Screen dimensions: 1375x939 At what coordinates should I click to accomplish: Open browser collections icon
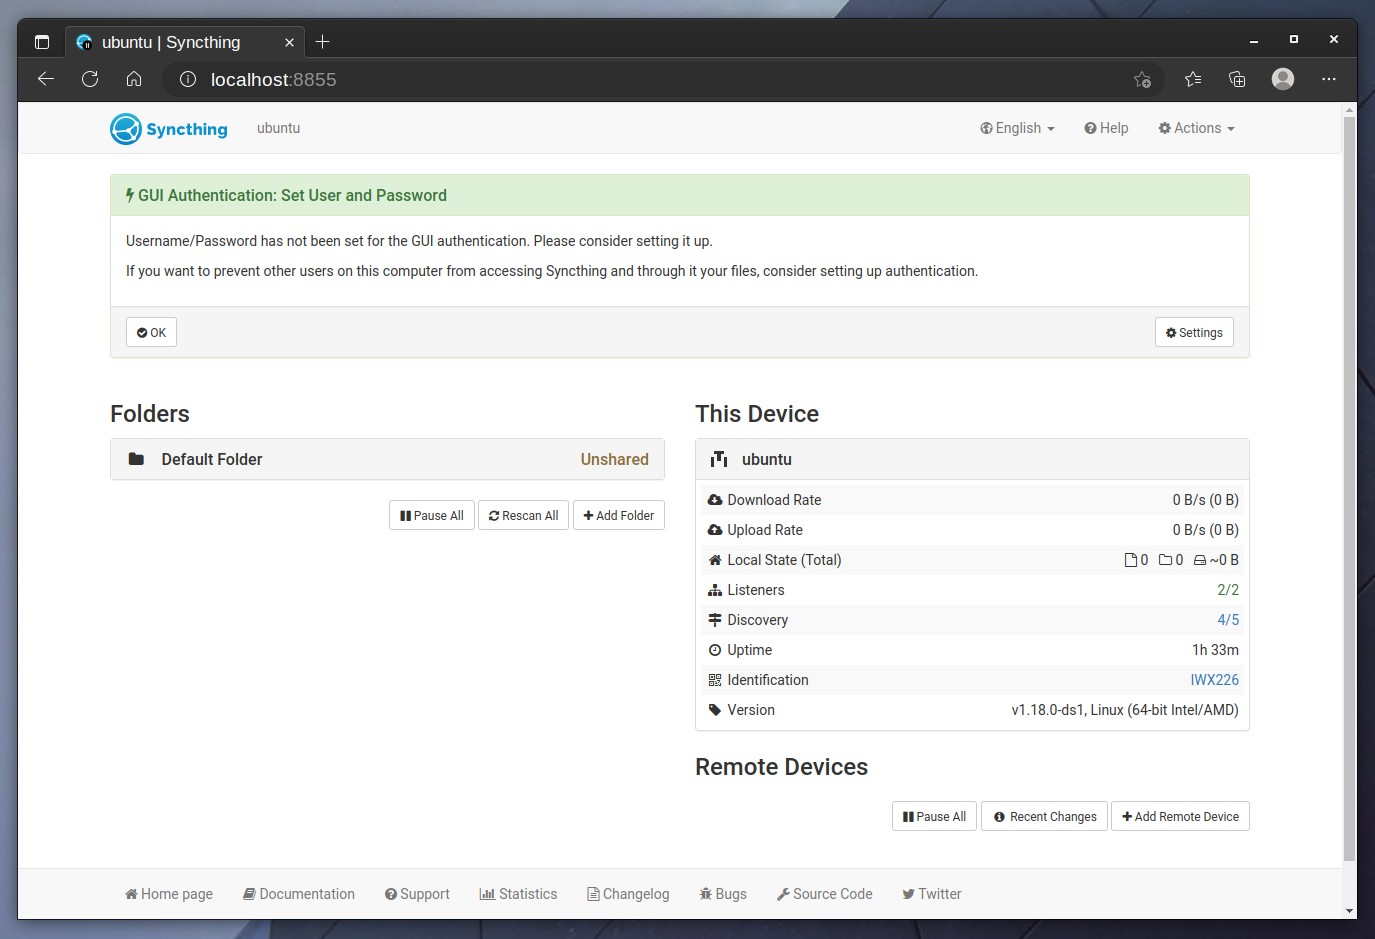point(1237,79)
